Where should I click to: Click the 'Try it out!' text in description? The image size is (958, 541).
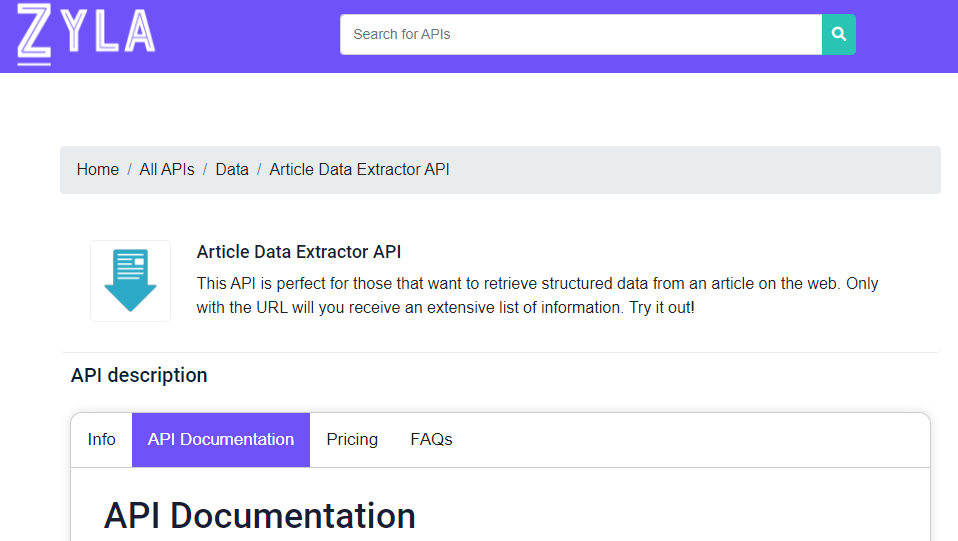662,307
